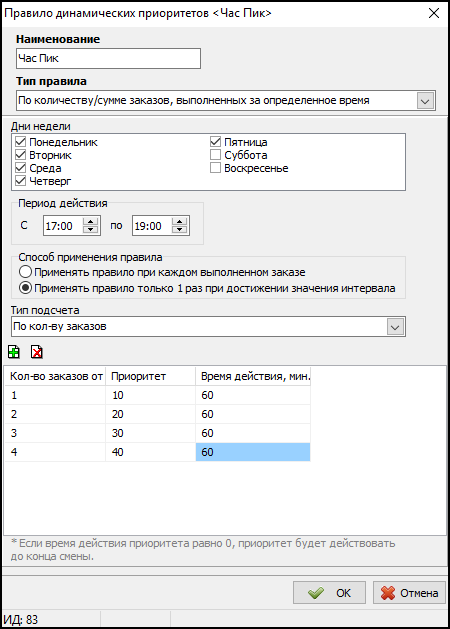The image size is (450, 629).
Task: Select order count cell with value 3
Action: click(x=55, y=433)
